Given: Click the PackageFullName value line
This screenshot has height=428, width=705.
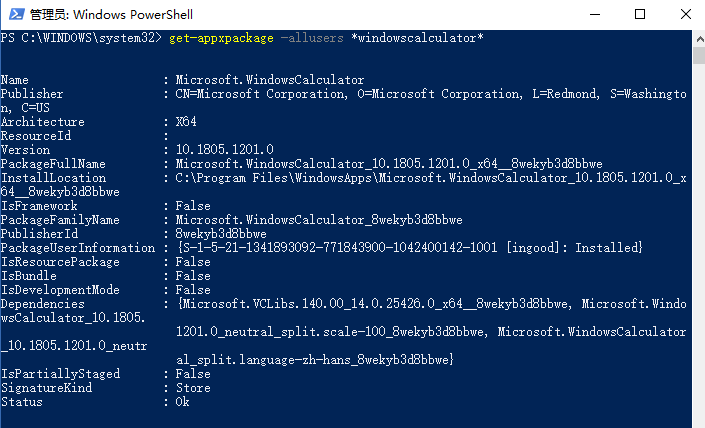Looking at the screenshot, I should pos(388,163).
